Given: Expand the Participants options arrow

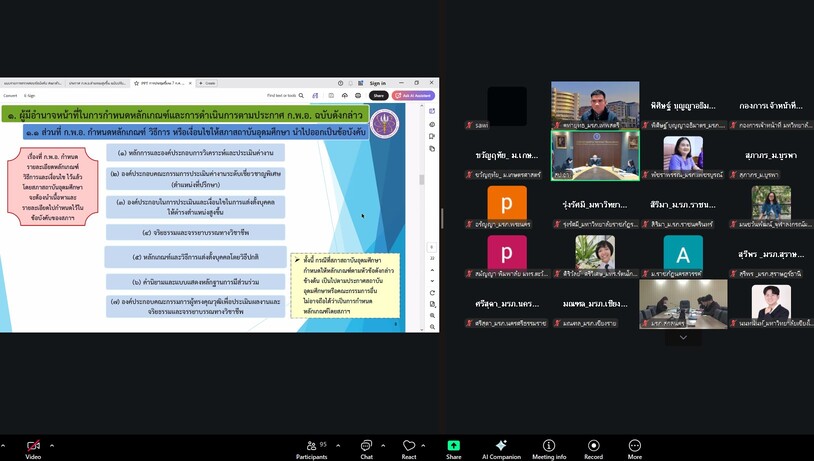Looking at the screenshot, I should 338,445.
